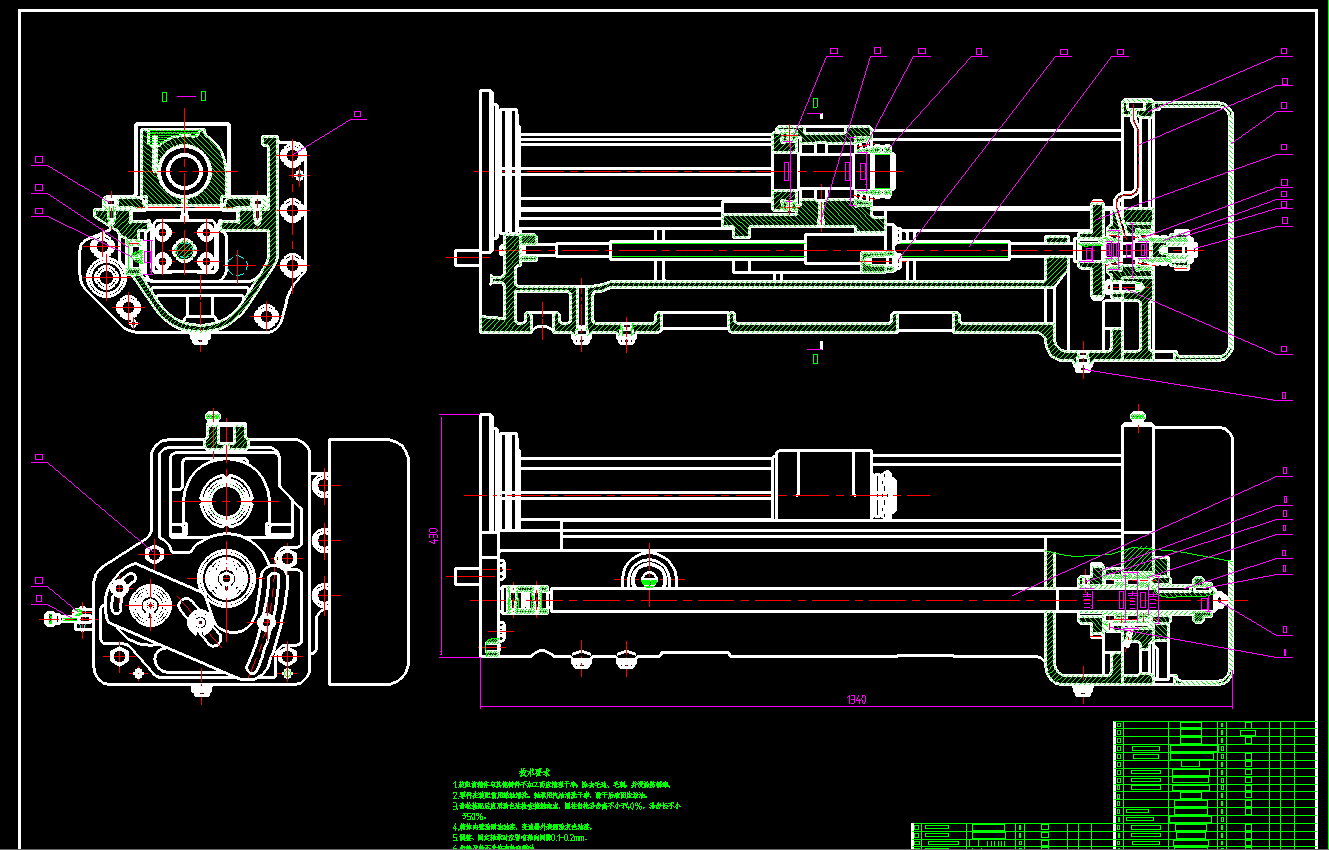Select the parts list table at lower right

pos(1214,785)
